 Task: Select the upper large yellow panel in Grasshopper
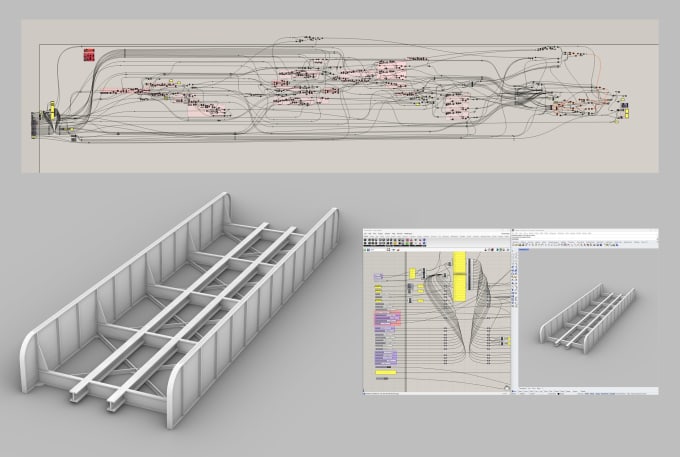(x=459, y=263)
